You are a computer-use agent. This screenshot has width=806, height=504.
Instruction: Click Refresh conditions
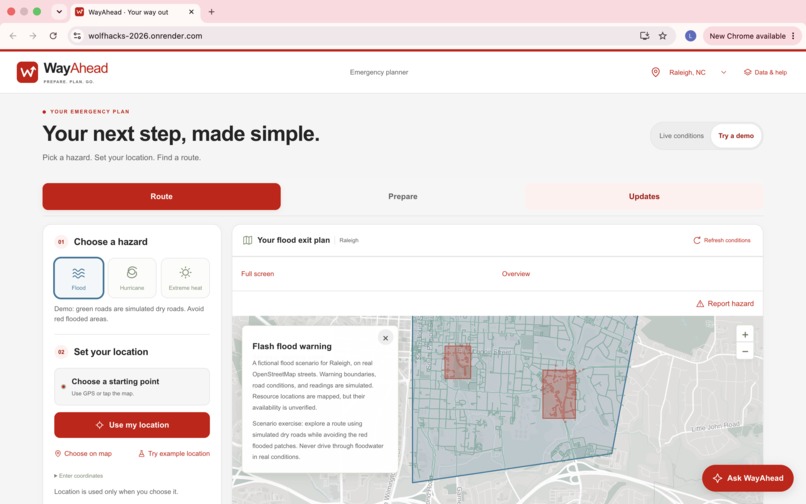pyautogui.click(x=722, y=240)
